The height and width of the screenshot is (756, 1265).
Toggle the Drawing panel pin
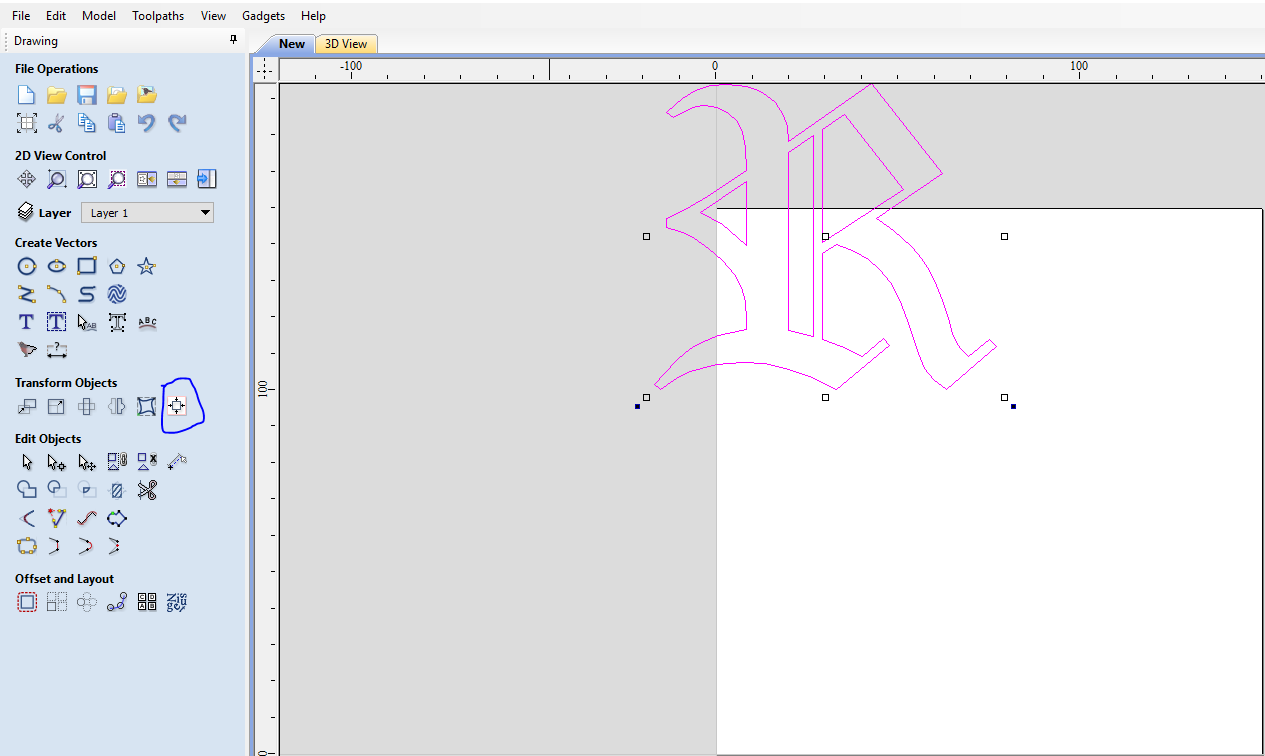(x=233, y=40)
